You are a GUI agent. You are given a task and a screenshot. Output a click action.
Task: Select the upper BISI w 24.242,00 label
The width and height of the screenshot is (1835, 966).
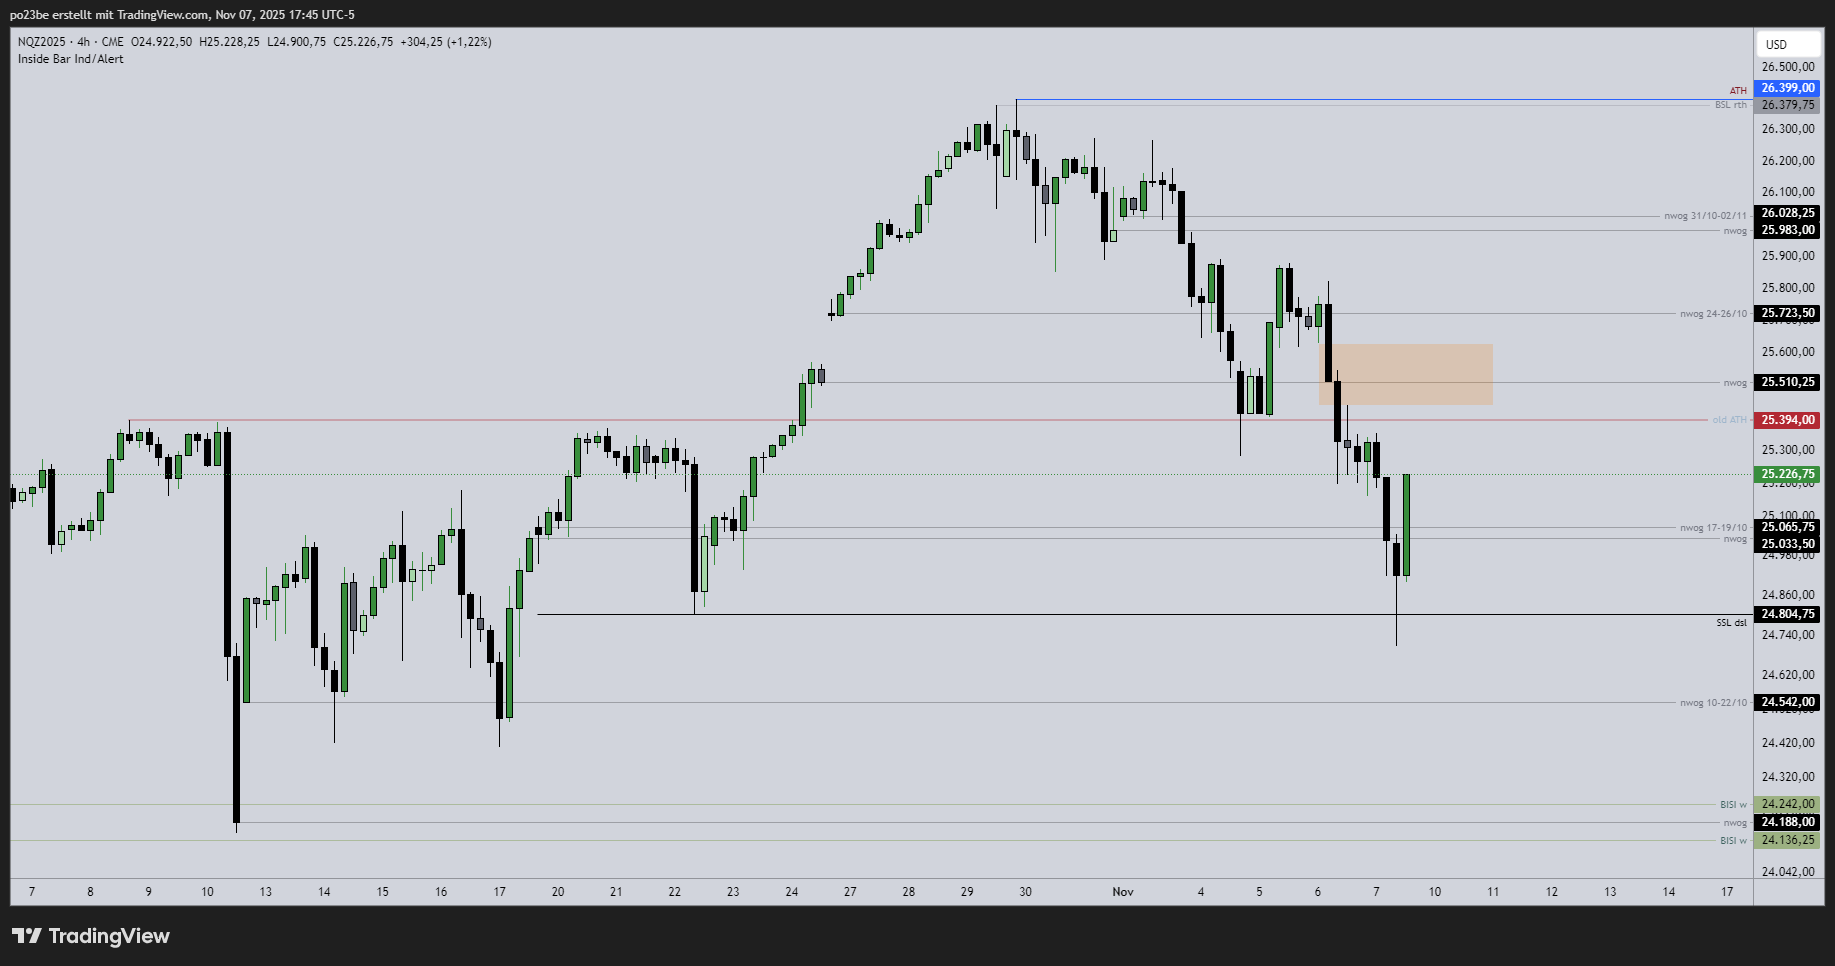click(1788, 804)
